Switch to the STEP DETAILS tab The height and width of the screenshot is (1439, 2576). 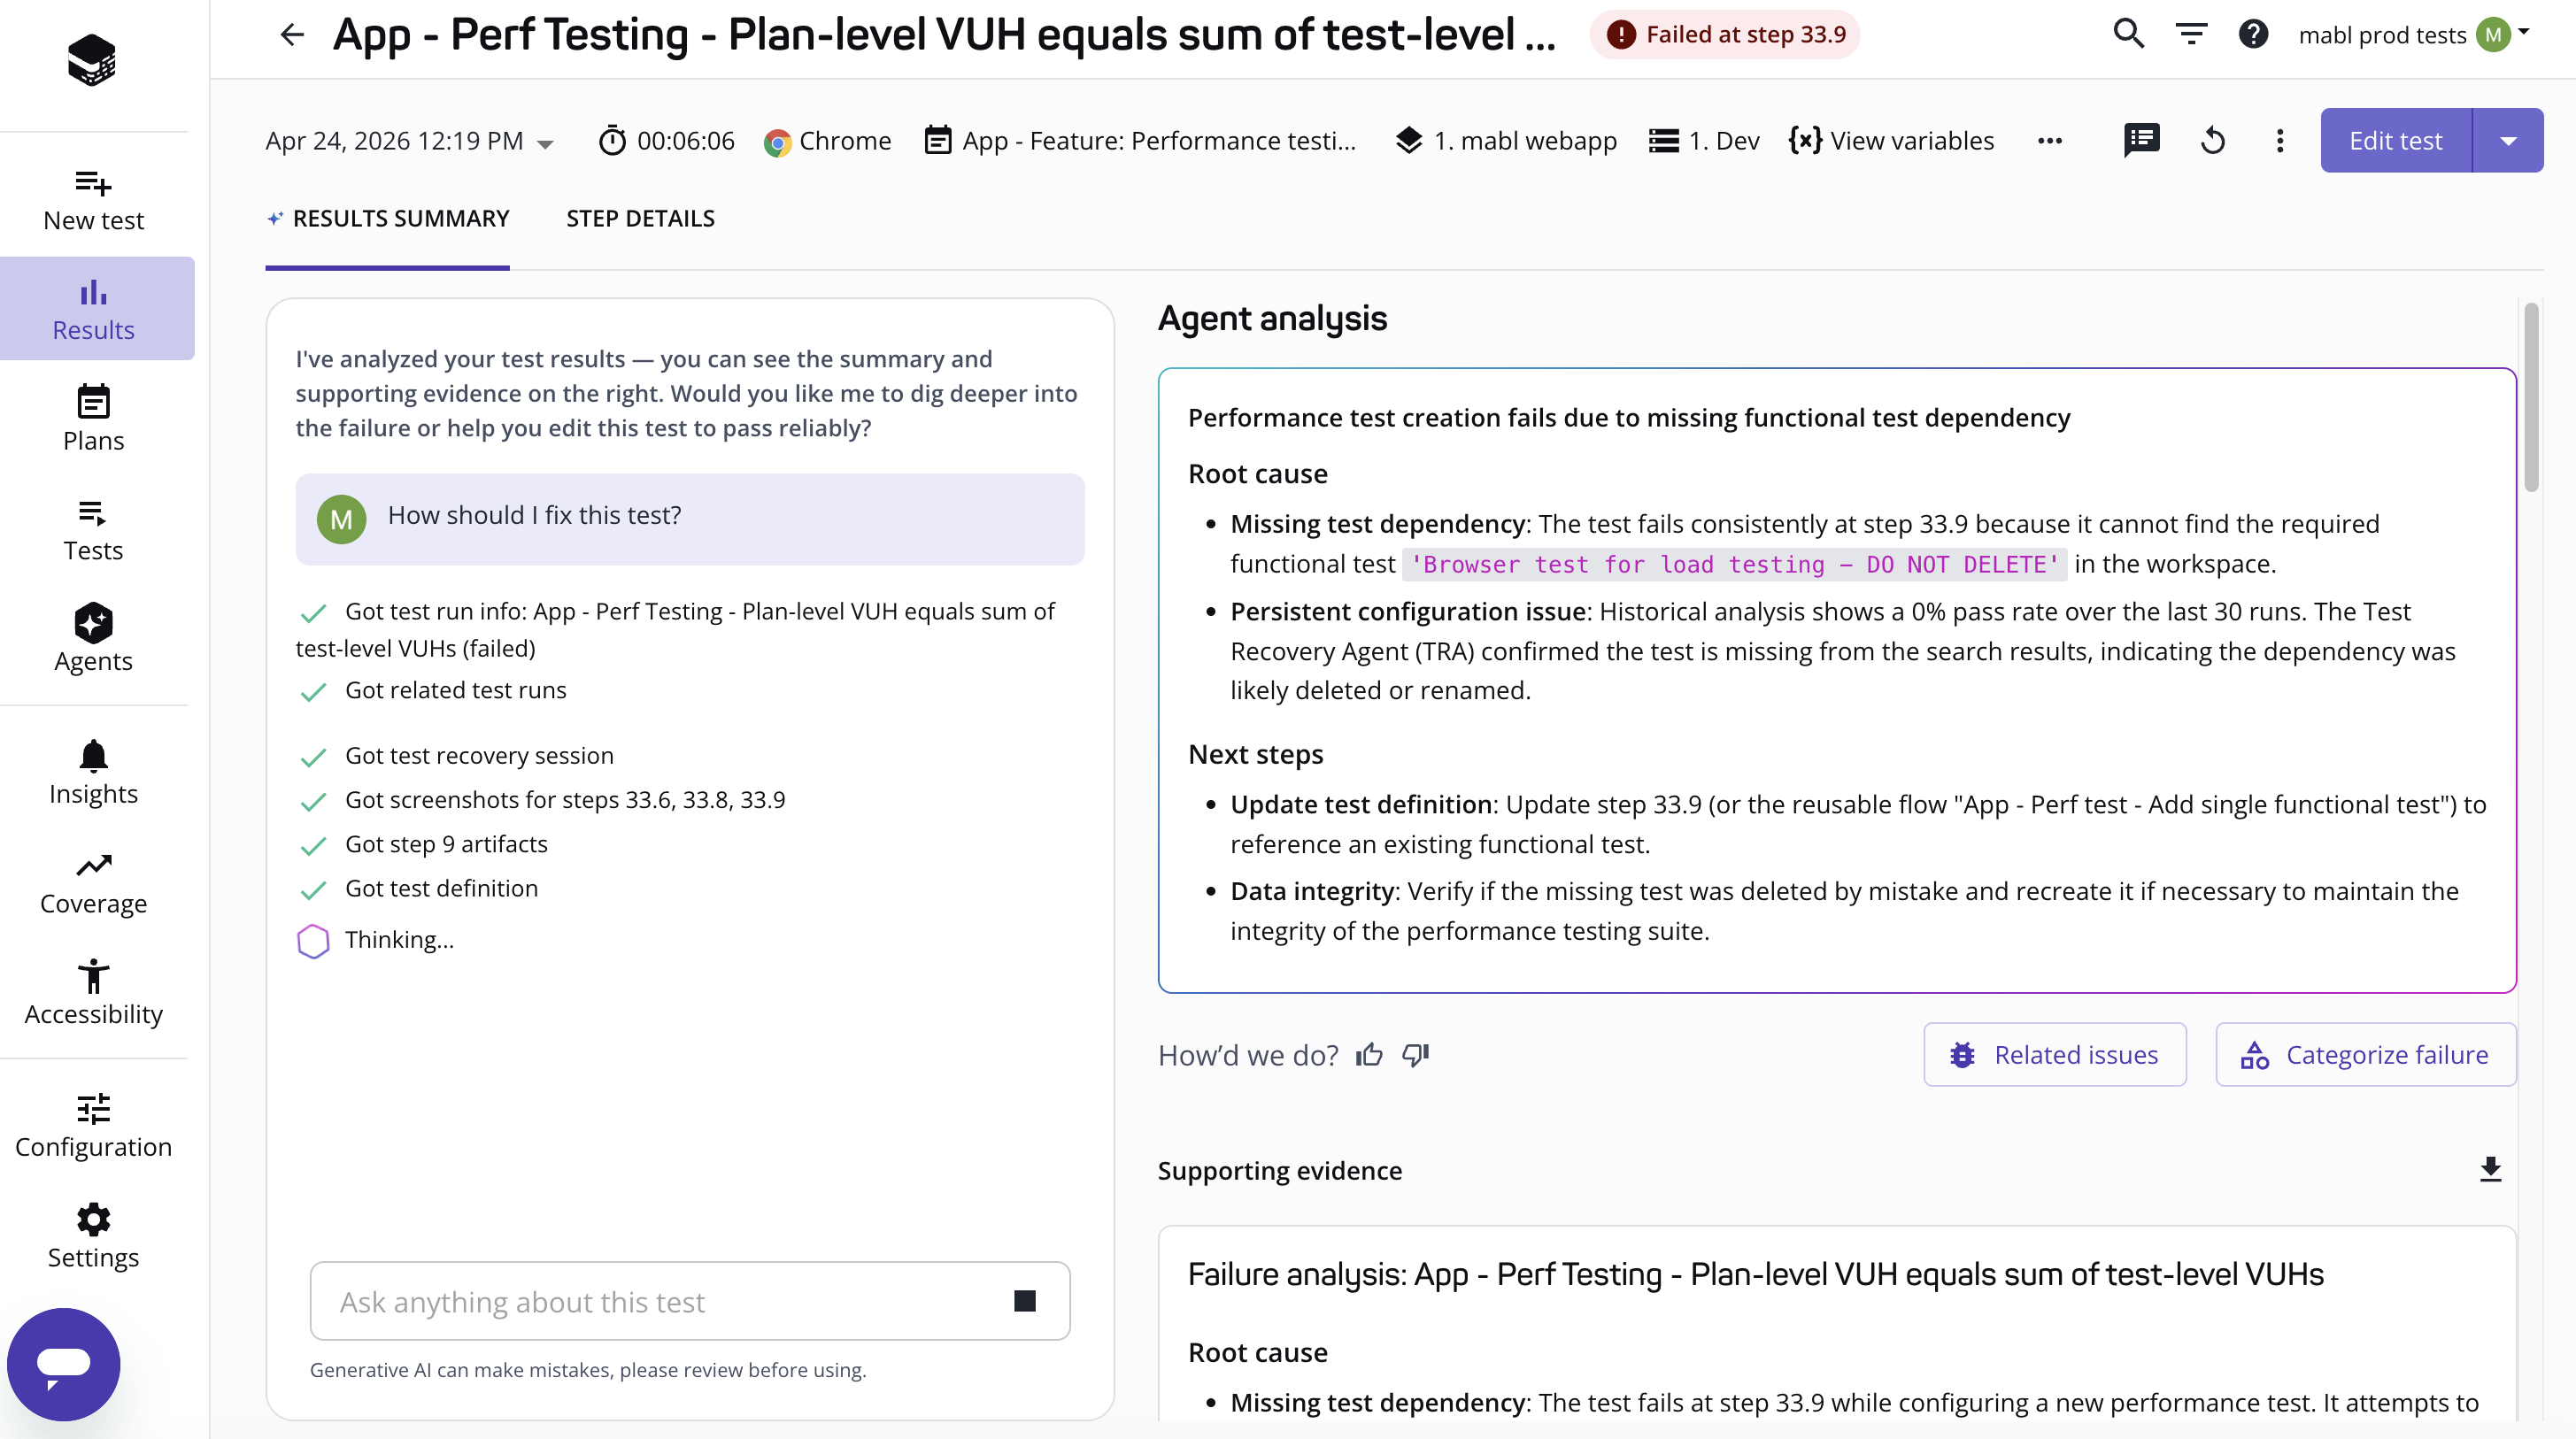pos(640,218)
